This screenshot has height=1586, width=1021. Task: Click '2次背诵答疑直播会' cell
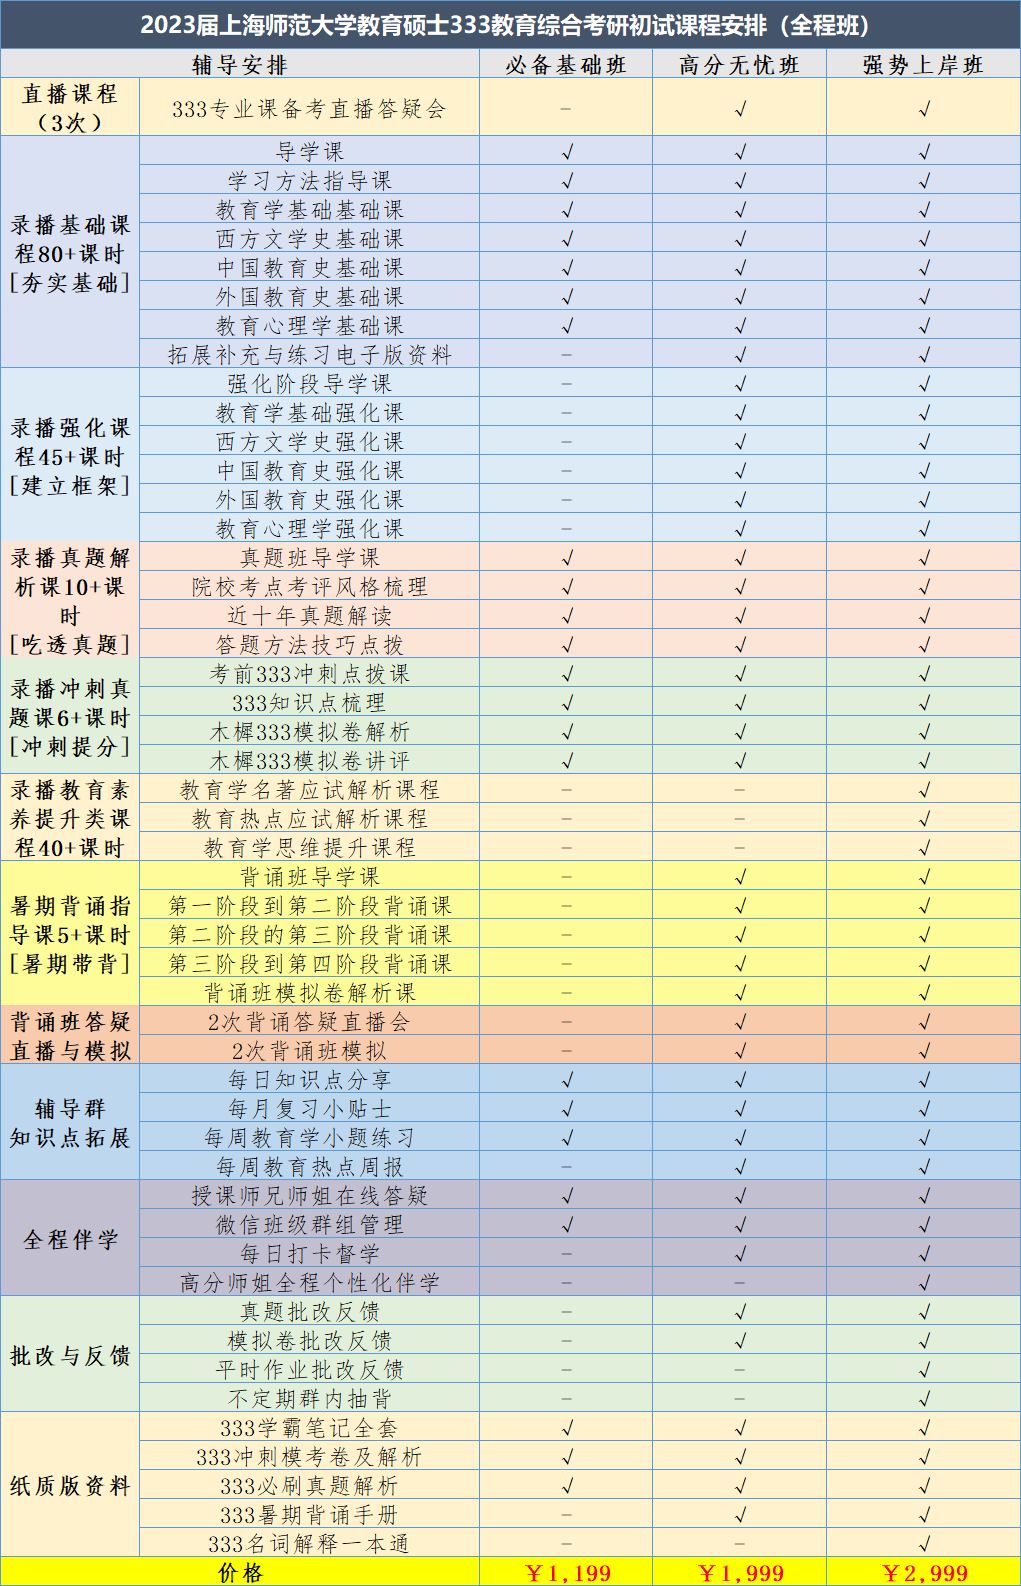tap(309, 1022)
